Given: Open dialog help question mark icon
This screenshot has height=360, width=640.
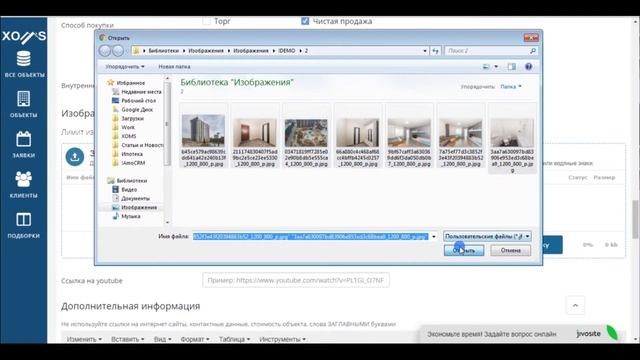Looking at the screenshot, I should pyautogui.click(x=528, y=67).
